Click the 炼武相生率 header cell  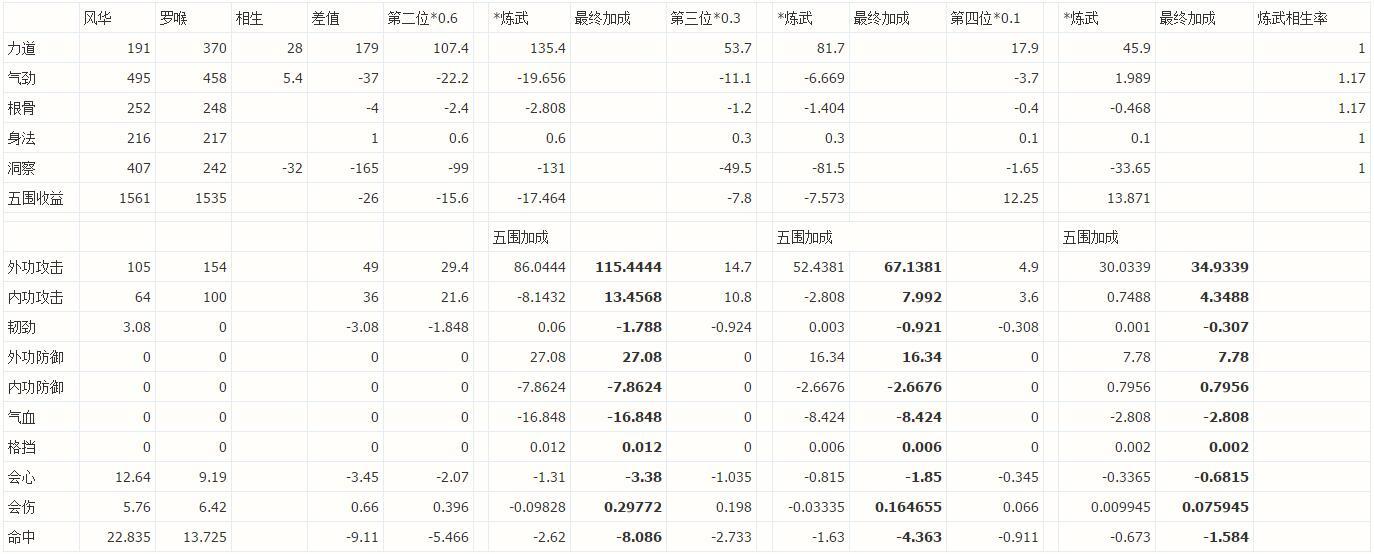pyautogui.click(x=1292, y=18)
